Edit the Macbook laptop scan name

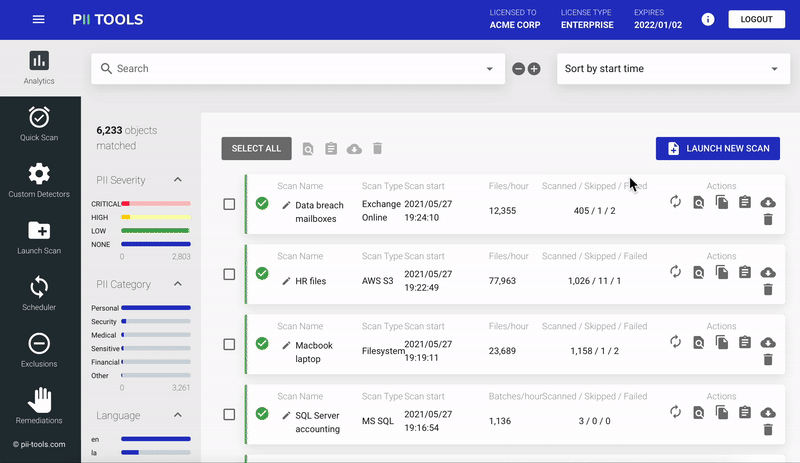(286, 346)
